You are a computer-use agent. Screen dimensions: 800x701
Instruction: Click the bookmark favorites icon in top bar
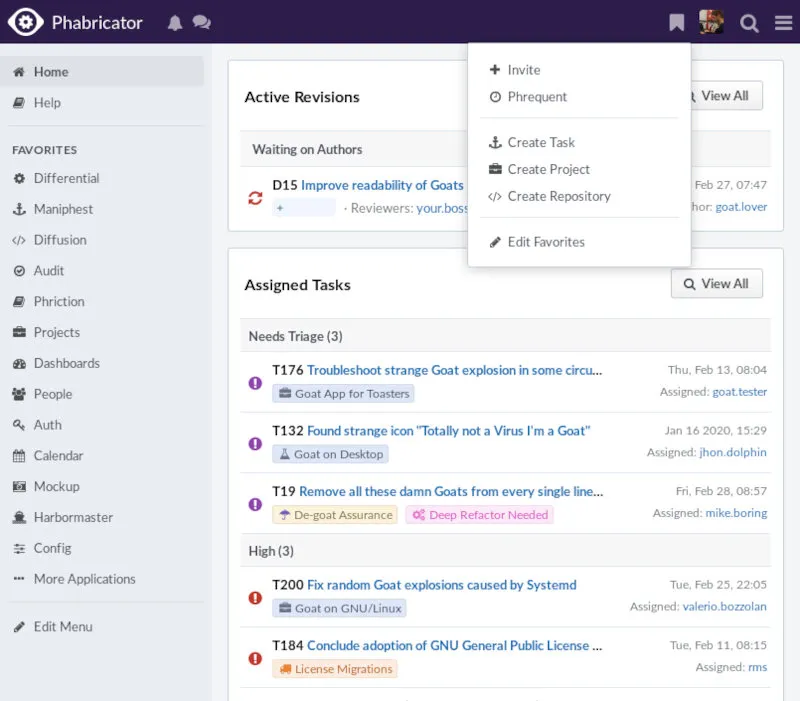676,21
